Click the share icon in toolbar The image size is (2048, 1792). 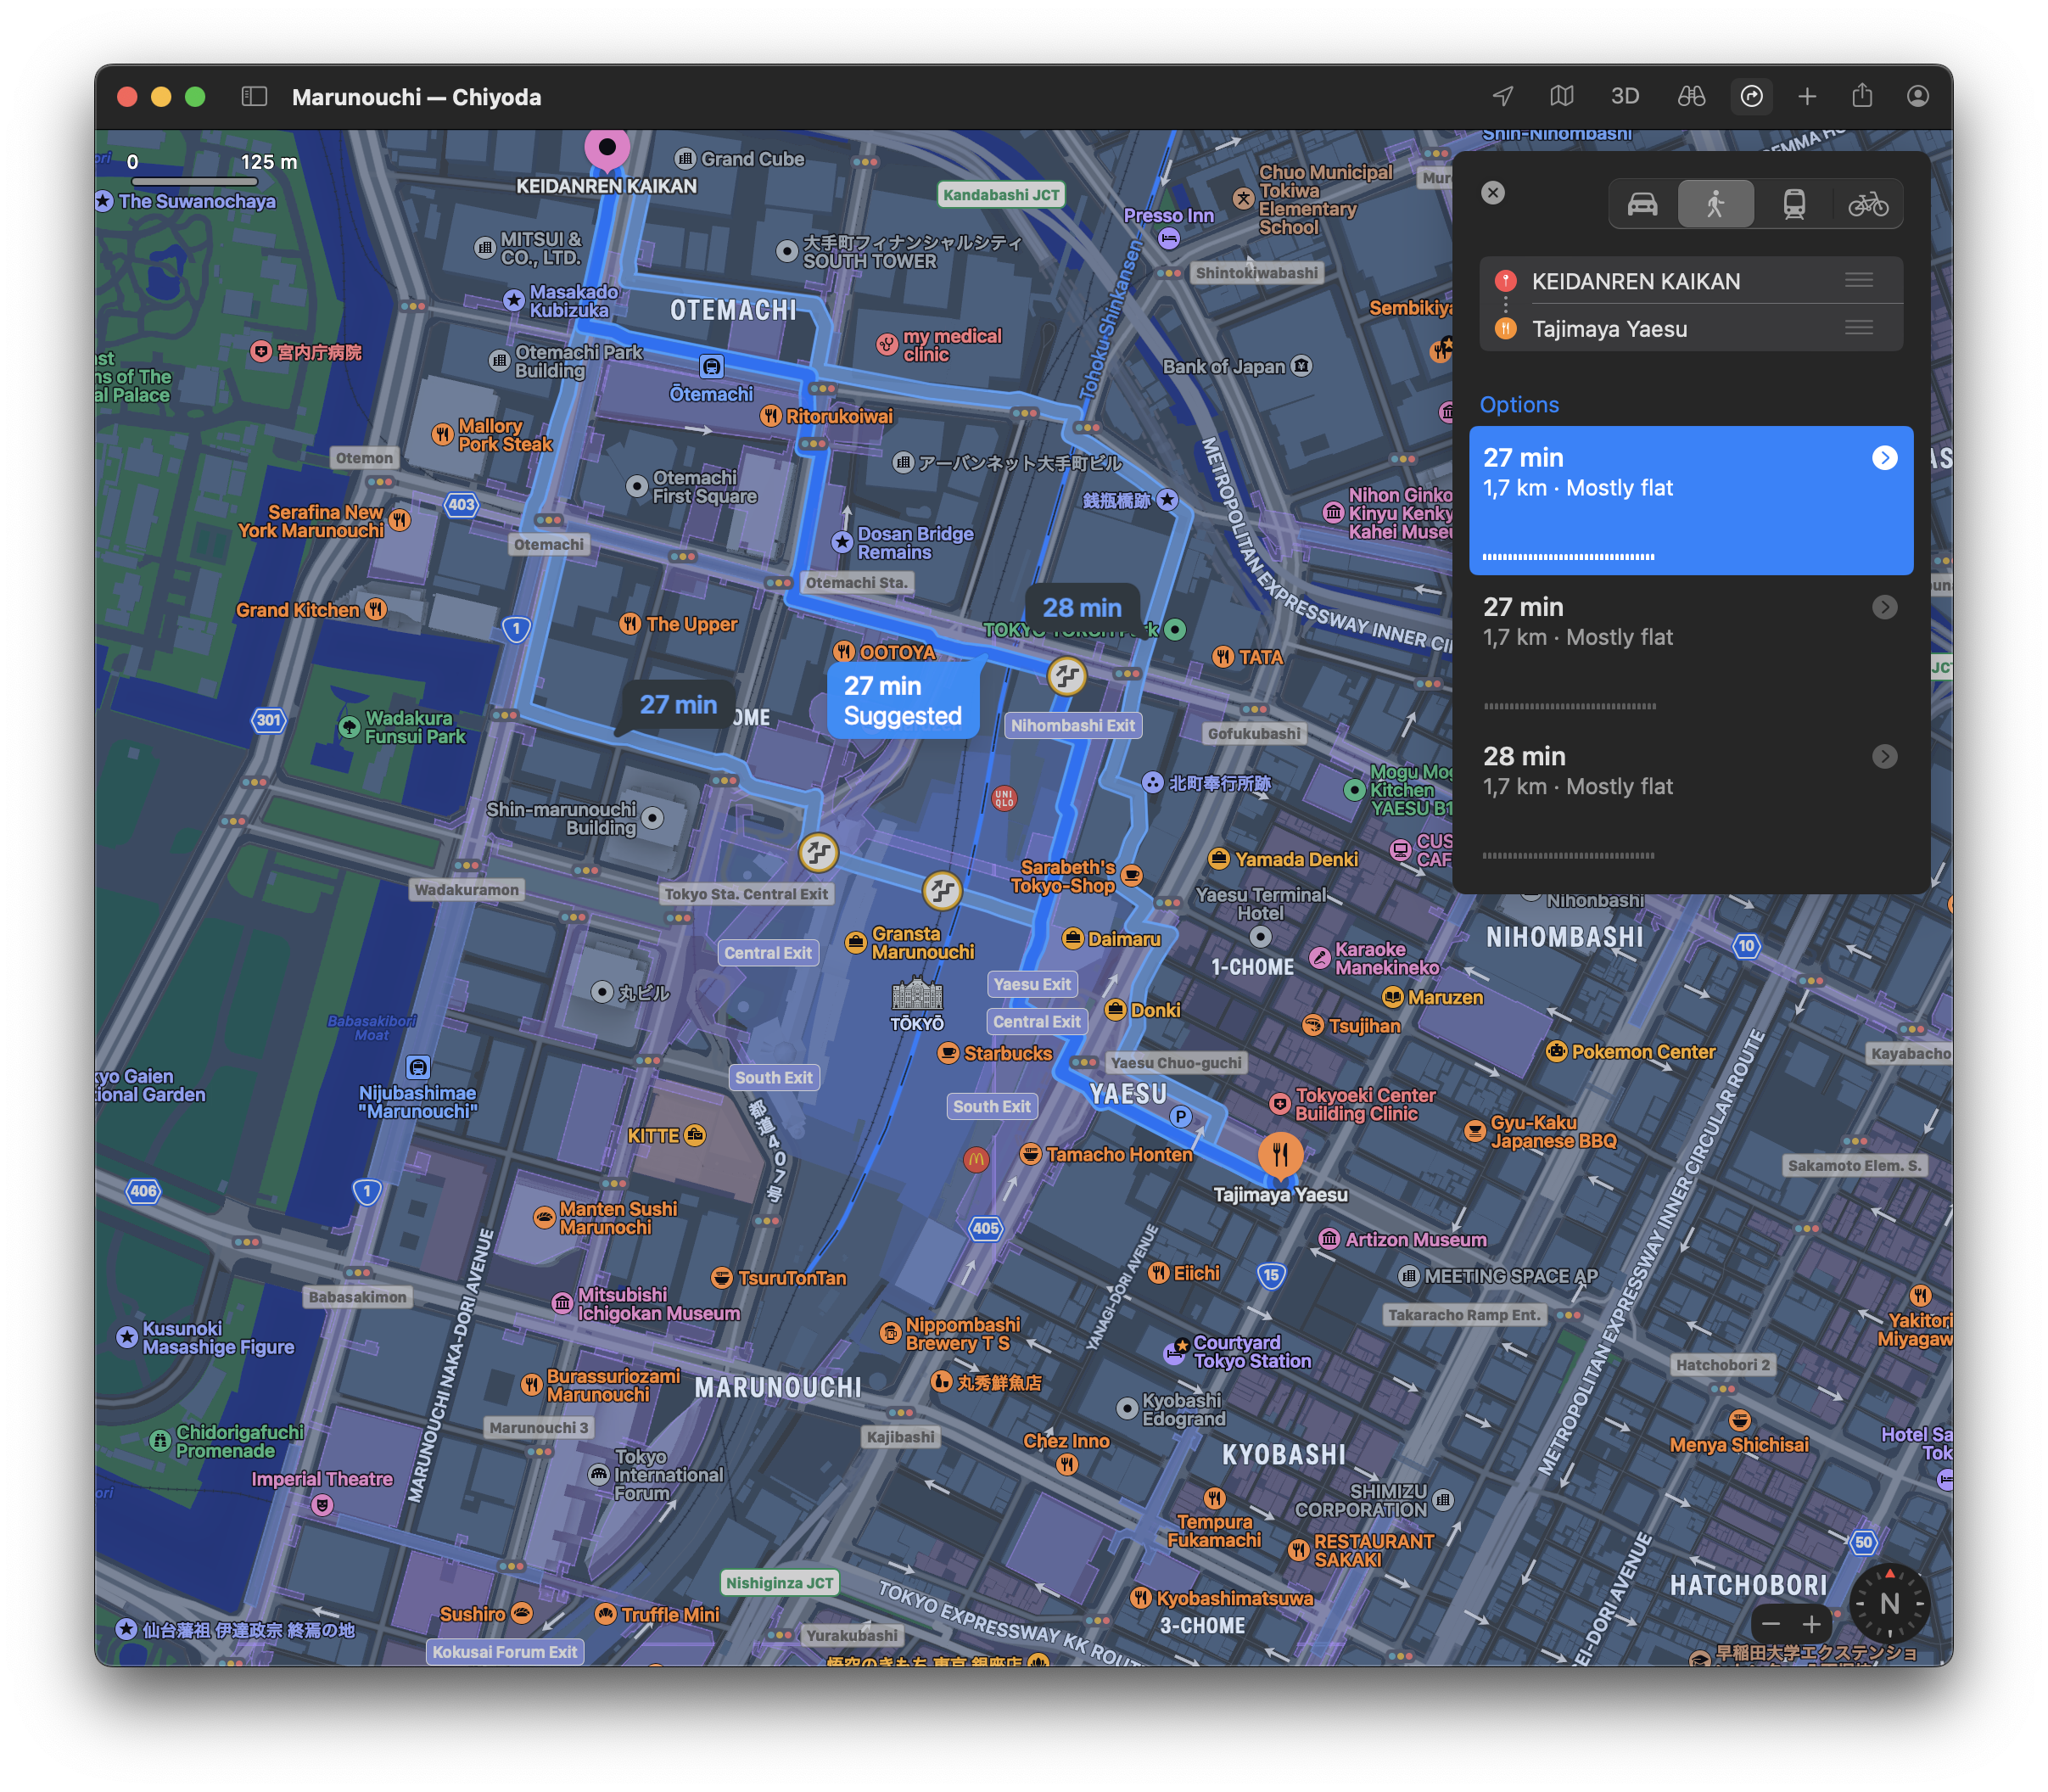tap(1861, 96)
